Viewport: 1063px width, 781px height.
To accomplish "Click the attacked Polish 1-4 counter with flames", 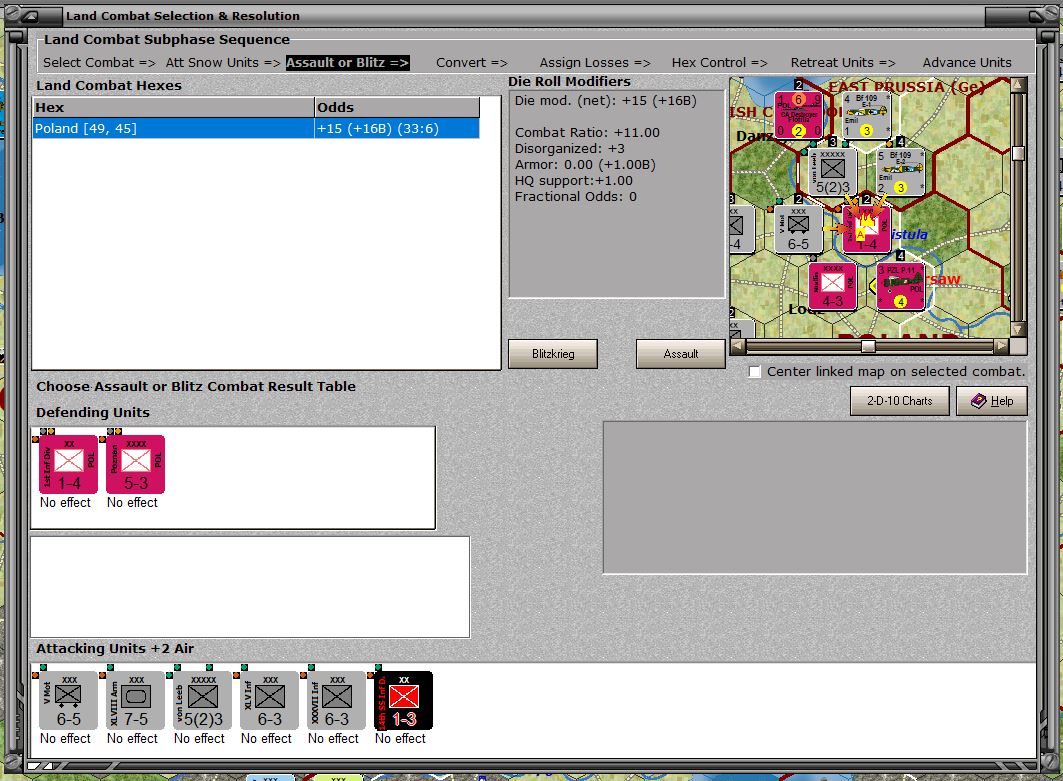I will coord(866,228).
